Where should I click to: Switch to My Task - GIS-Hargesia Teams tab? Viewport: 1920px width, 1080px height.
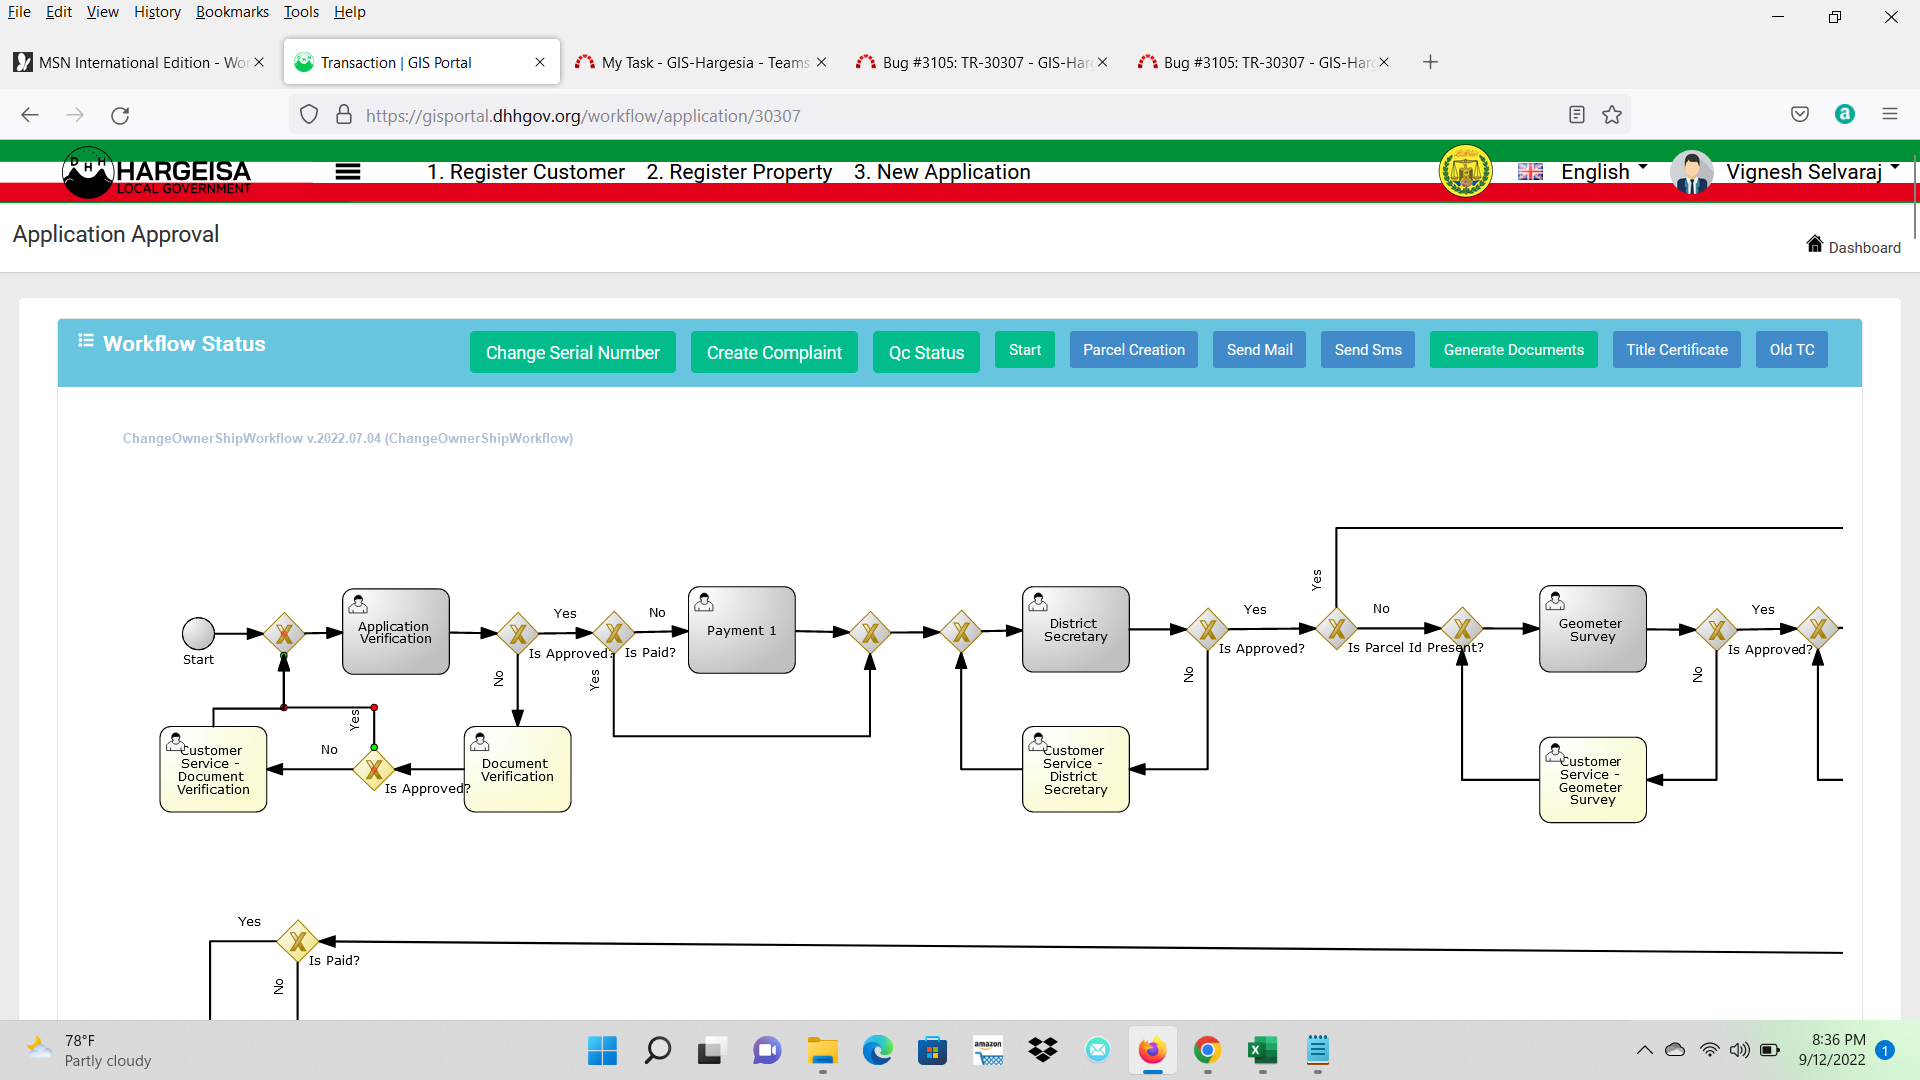[x=700, y=62]
